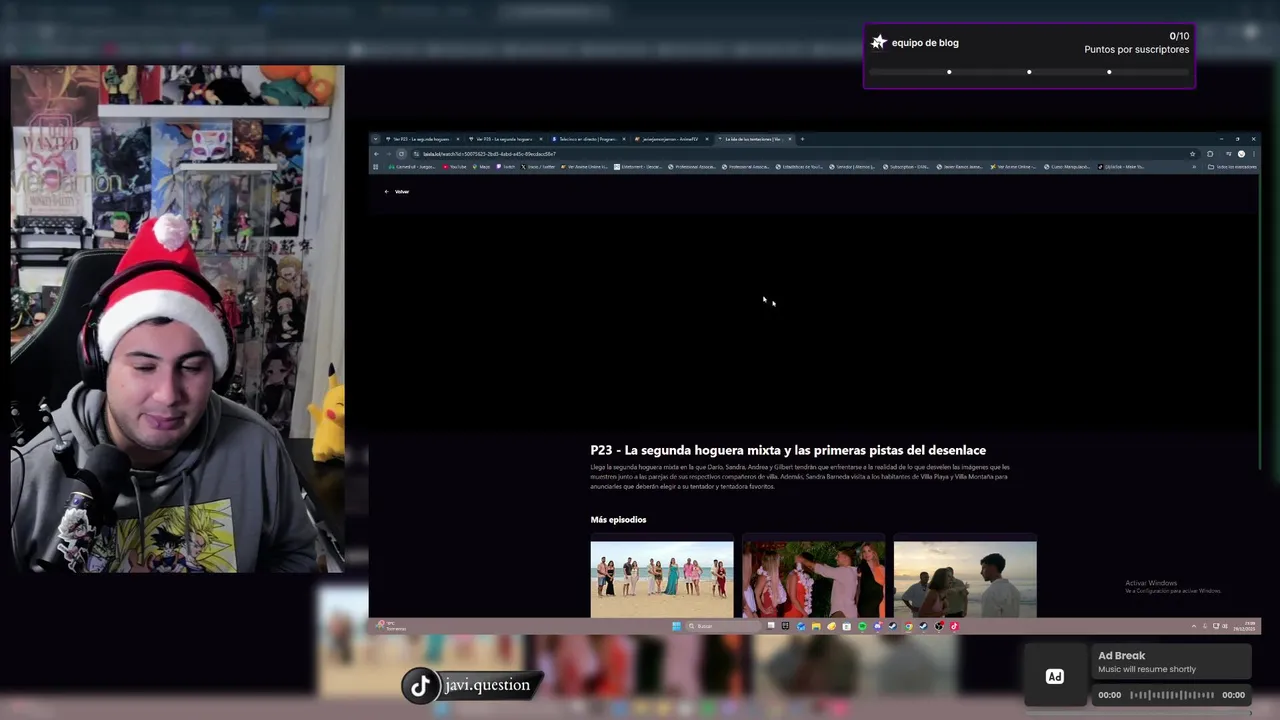Click the equipo de blog goal widget
Viewport: 1280px width, 720px height.
1029,56
